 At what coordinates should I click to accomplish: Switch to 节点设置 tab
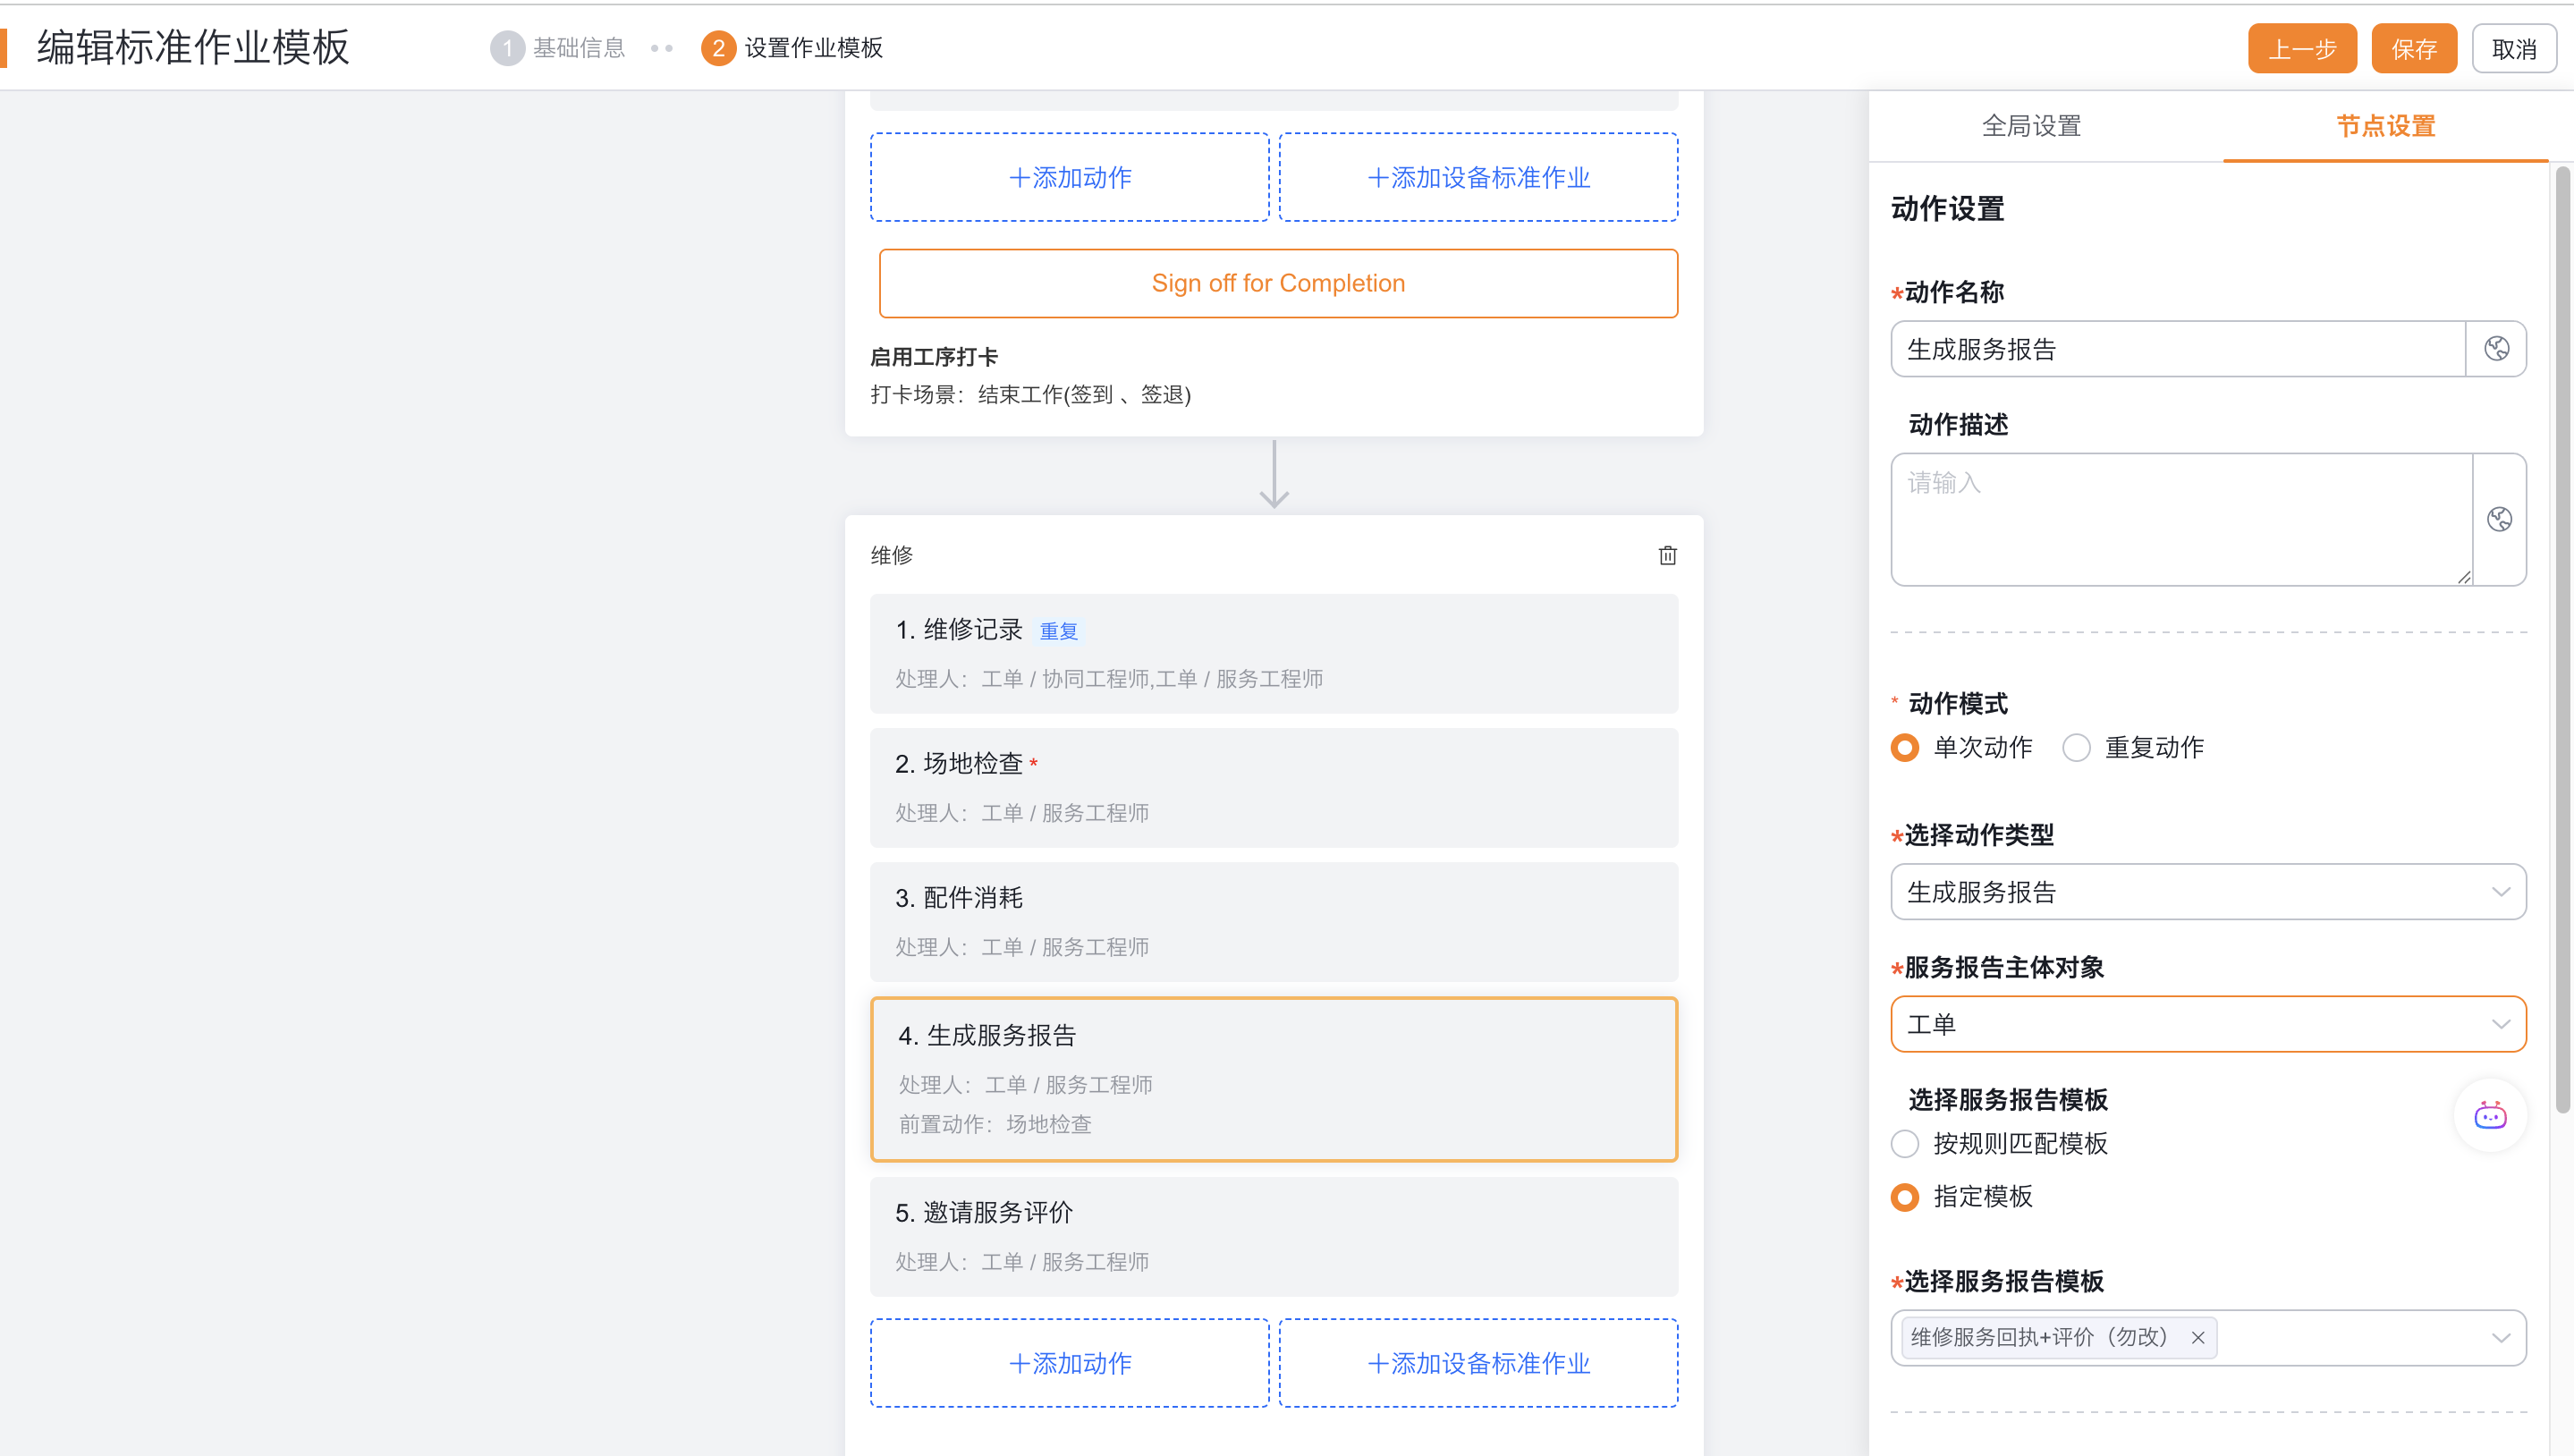click(2385, 126)
